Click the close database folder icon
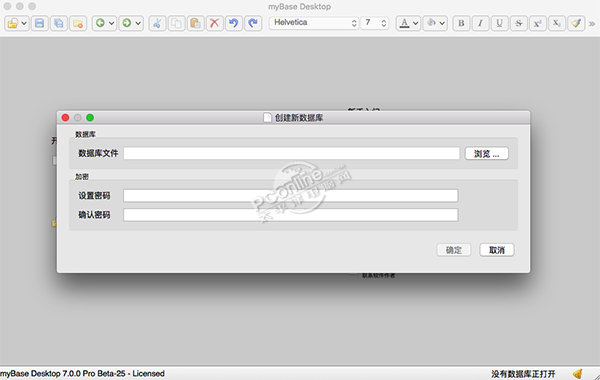600x380 pixels. pos(78,23)
